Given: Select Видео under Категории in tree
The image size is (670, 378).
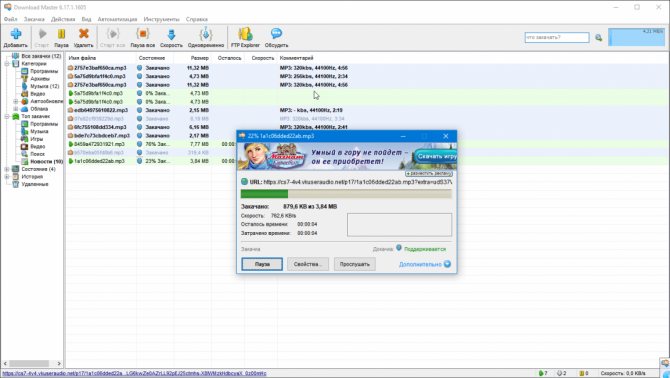Looking at the screenshot, I should [x=38, y=94].
